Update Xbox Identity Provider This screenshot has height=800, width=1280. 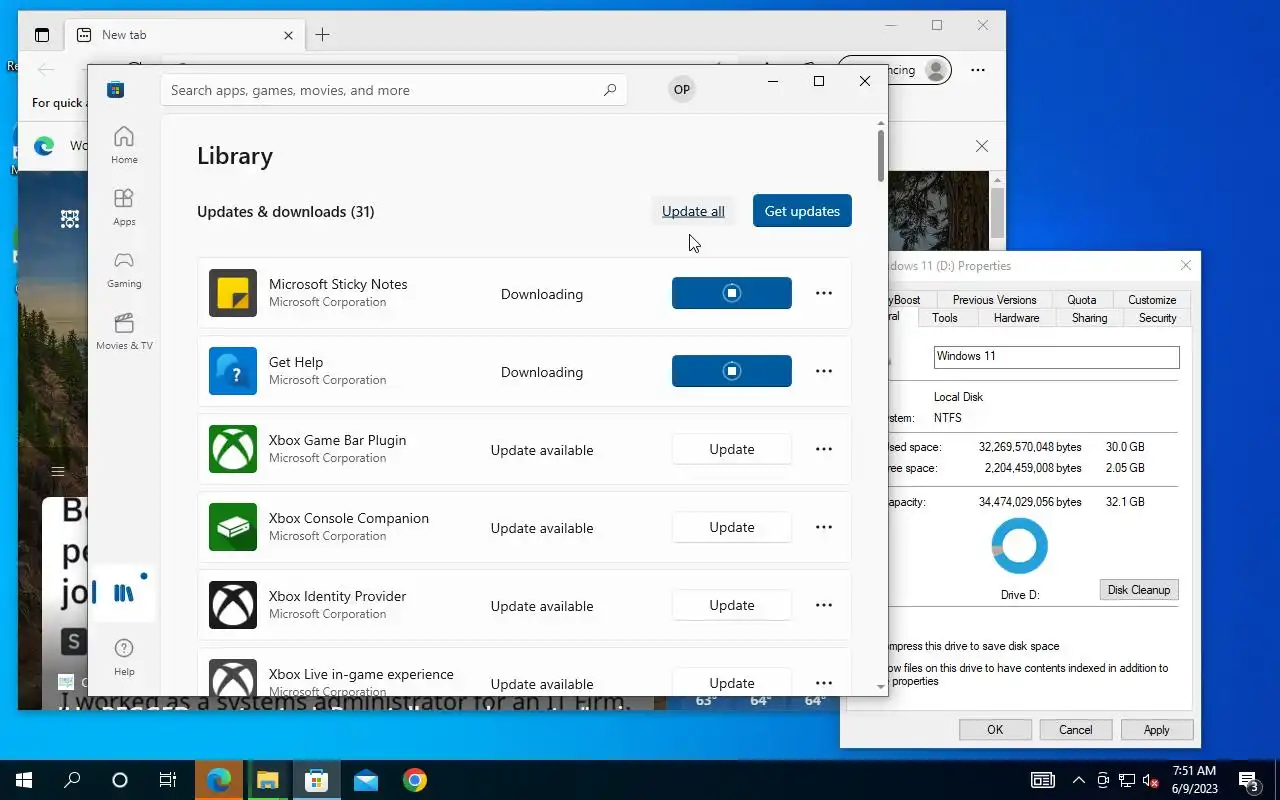(732, 605)
